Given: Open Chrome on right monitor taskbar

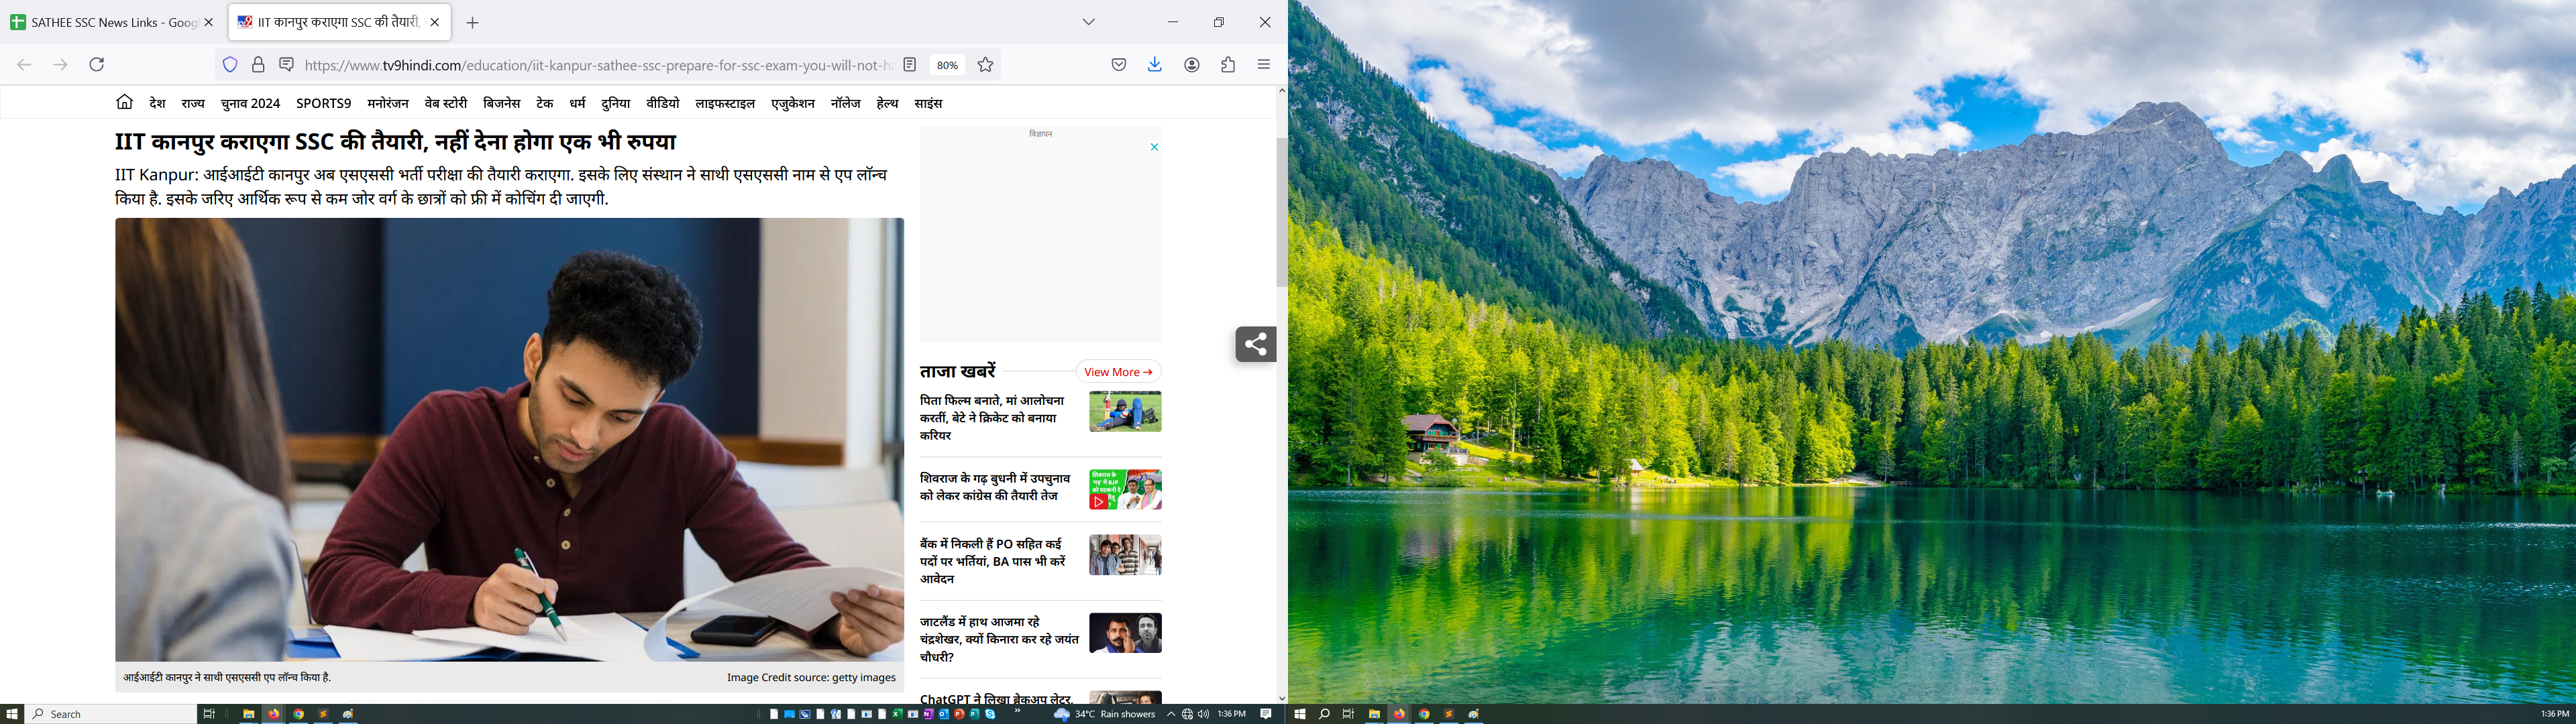Looking at the screenshot, I should click(1424, 714).
